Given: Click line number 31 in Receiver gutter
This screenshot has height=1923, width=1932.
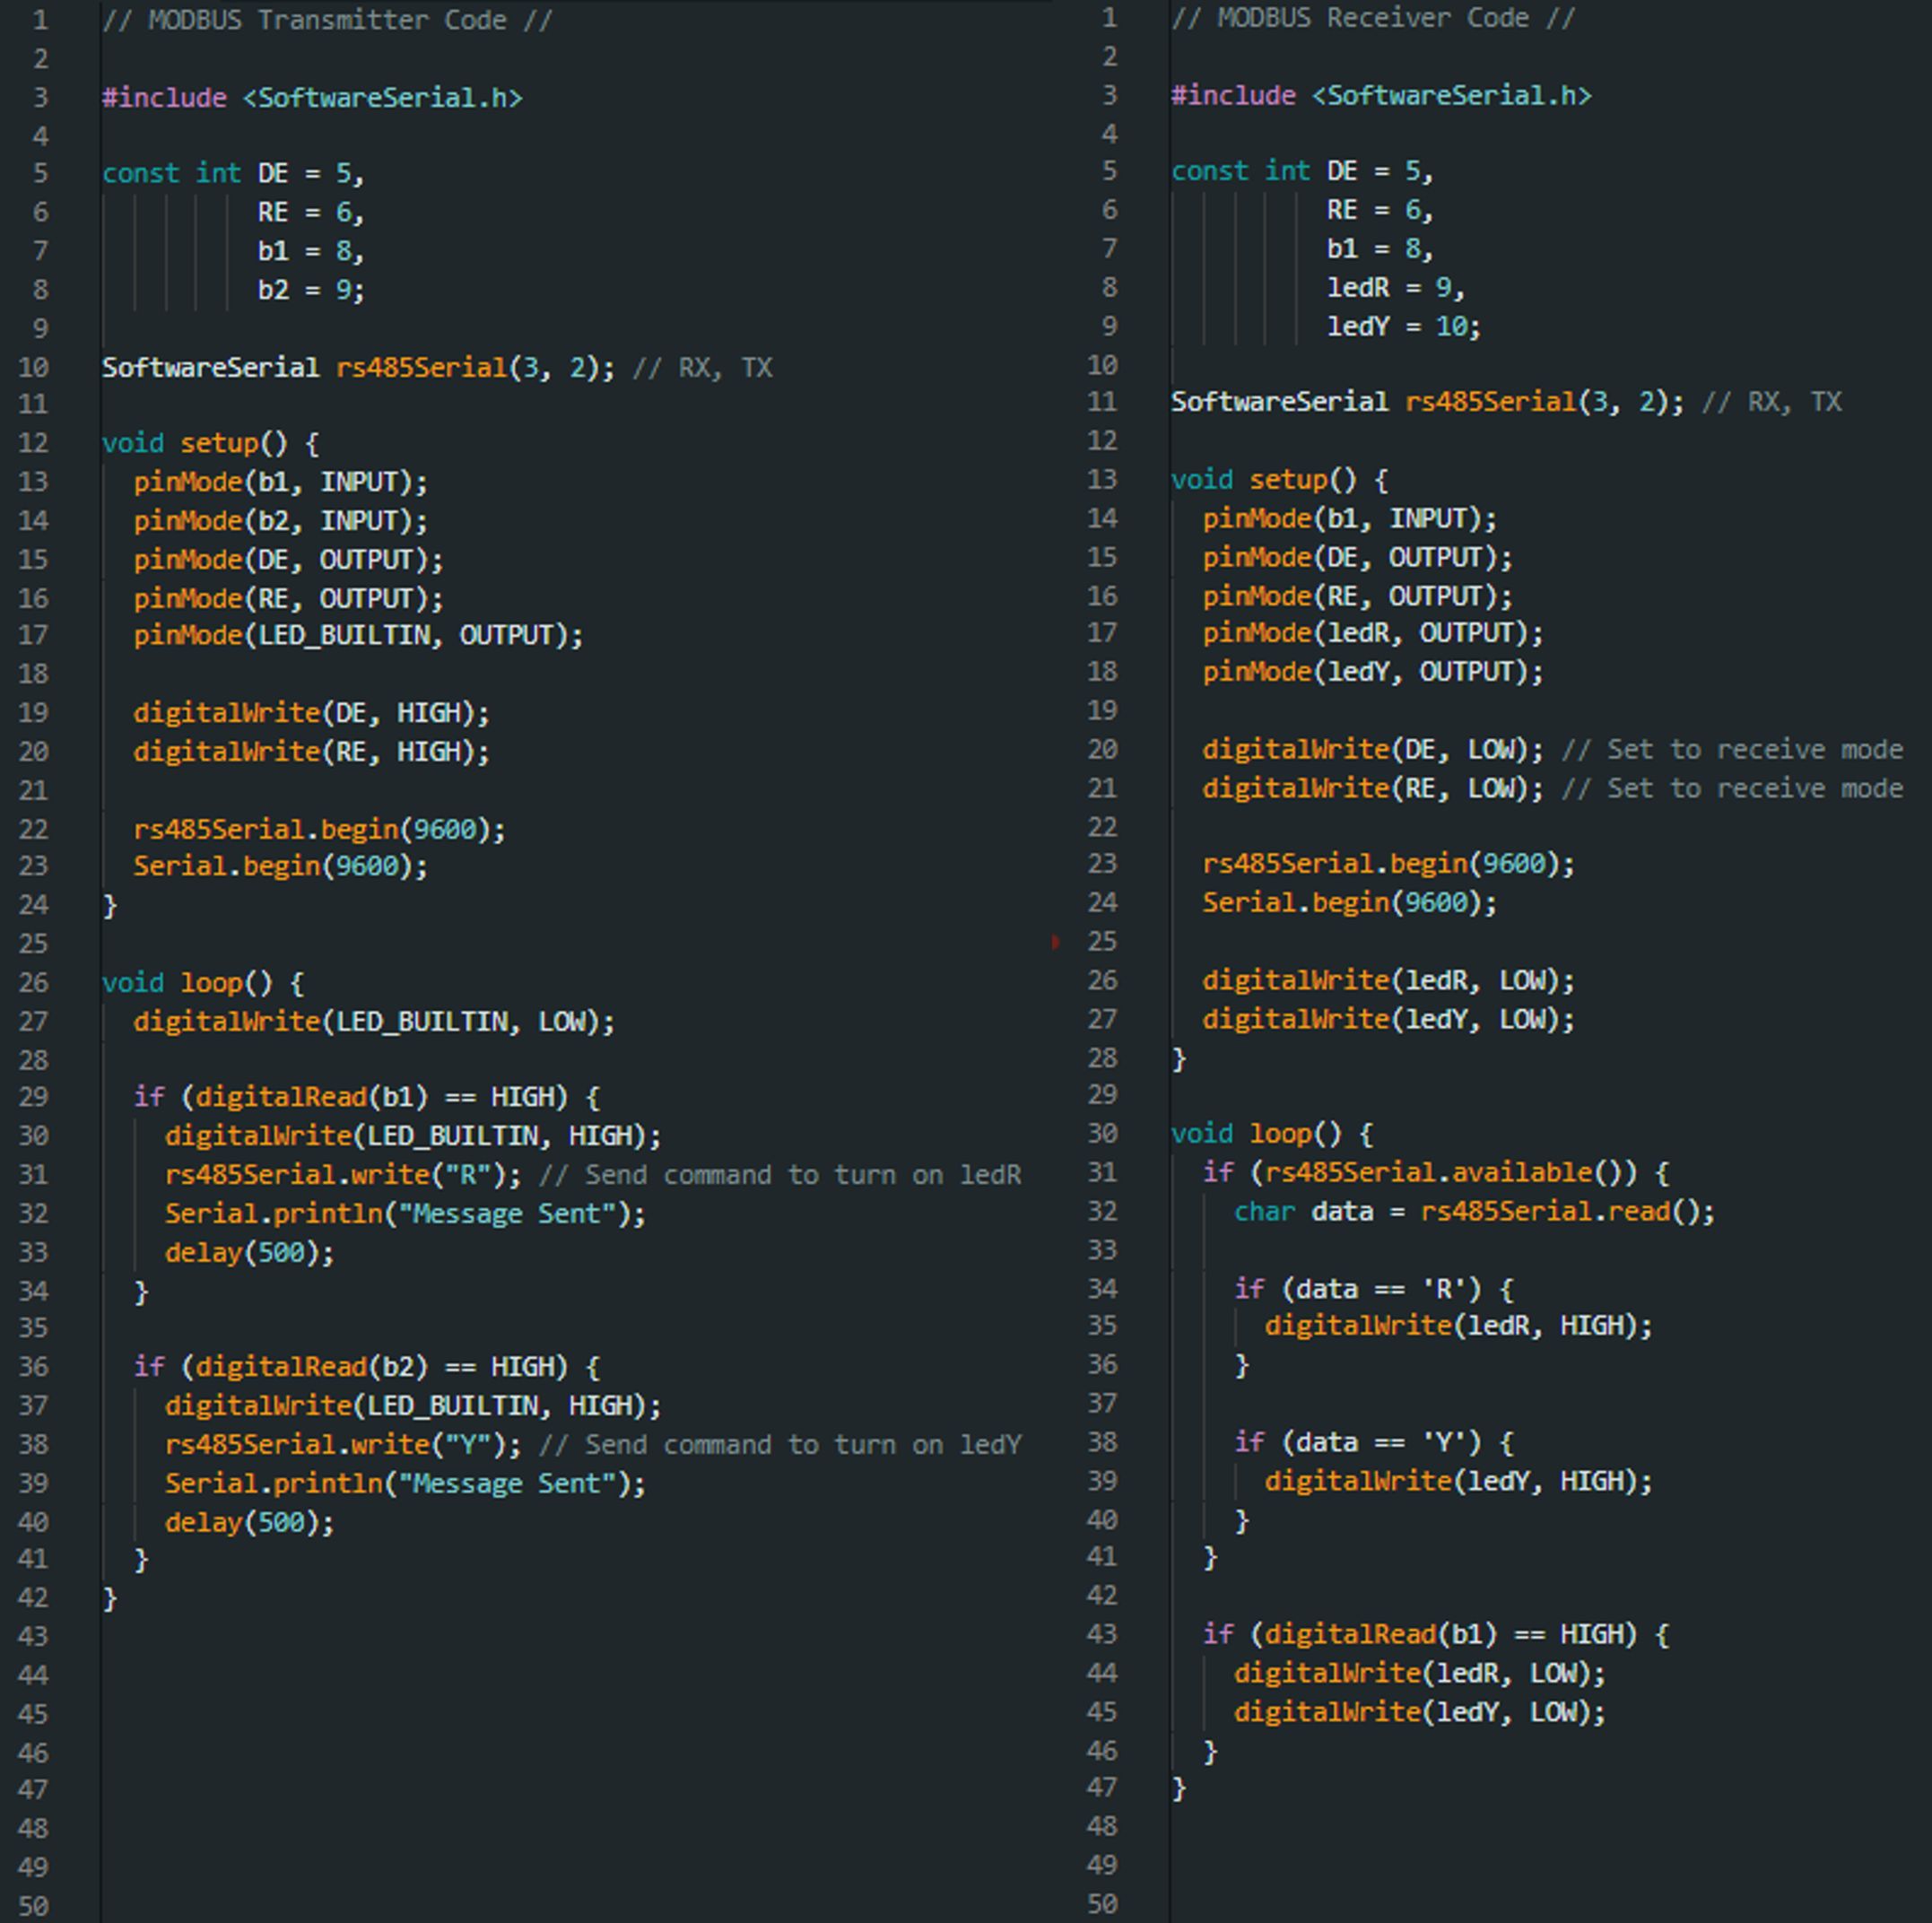Looking at the screenshot, I should tap(1102, 1171).
